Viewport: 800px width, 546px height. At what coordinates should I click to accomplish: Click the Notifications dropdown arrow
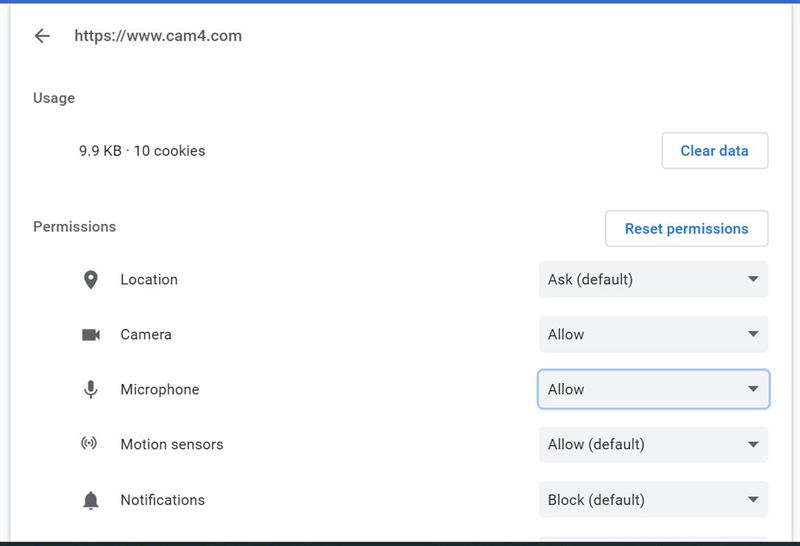click(x=753, y=500)
